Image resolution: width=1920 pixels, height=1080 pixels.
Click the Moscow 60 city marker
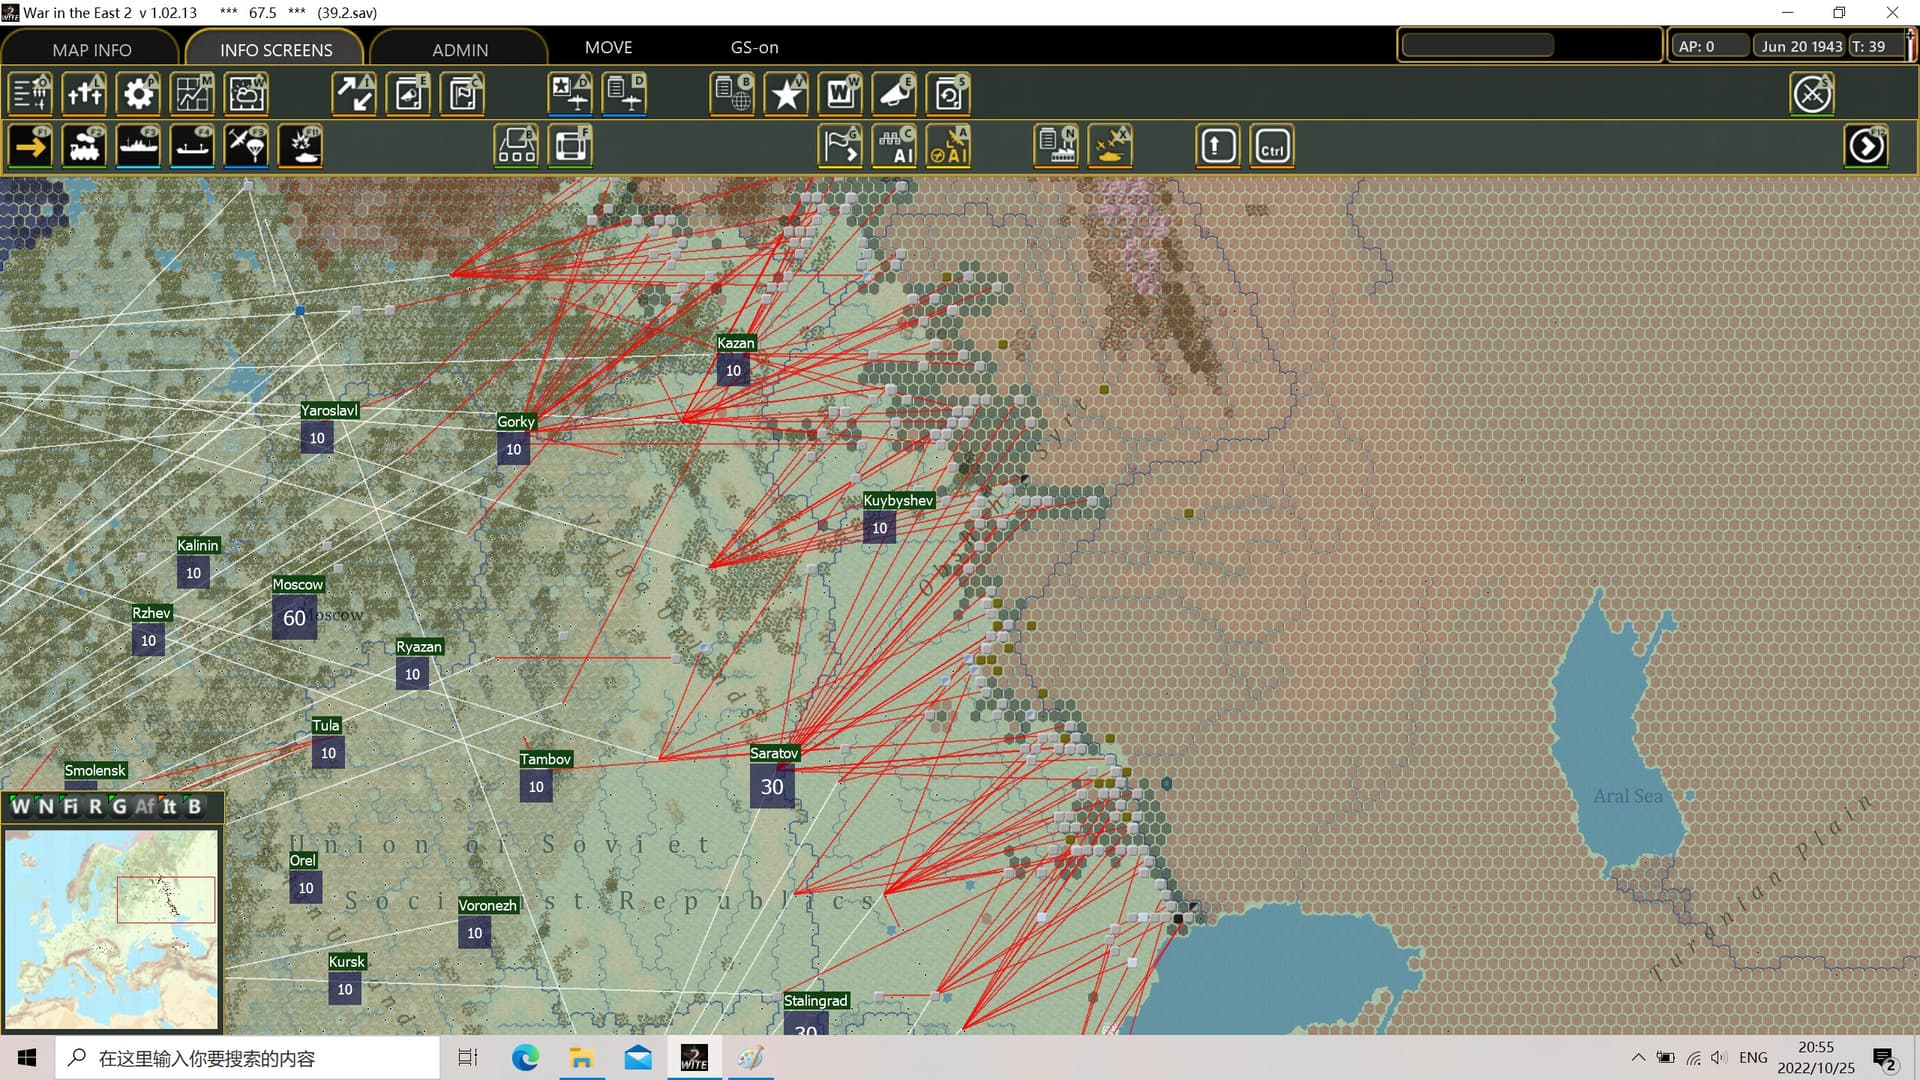[294, 618]
